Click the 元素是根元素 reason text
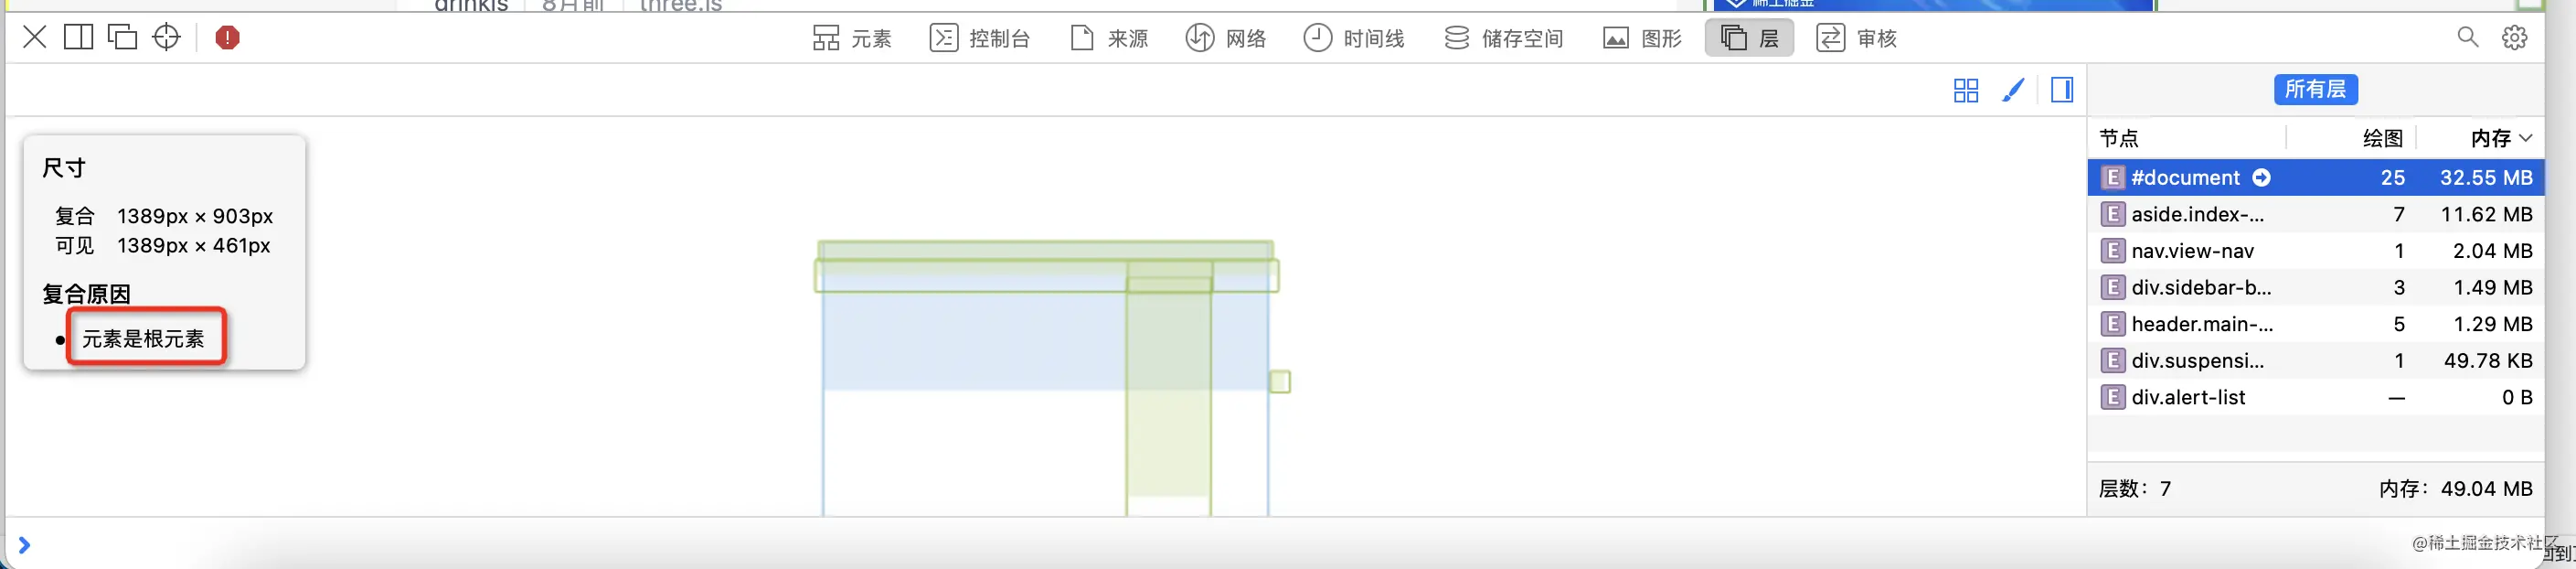Viewport: 2576px width, 569px height. (143, 339)
